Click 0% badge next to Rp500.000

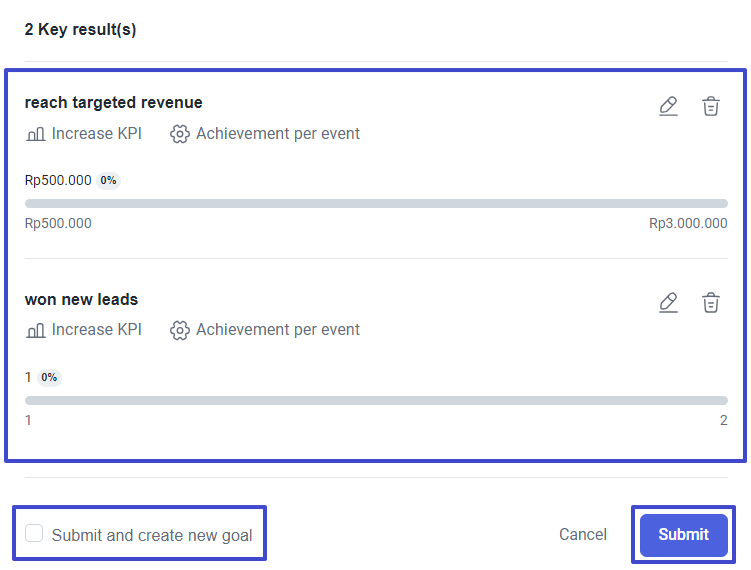coord(108,181)
